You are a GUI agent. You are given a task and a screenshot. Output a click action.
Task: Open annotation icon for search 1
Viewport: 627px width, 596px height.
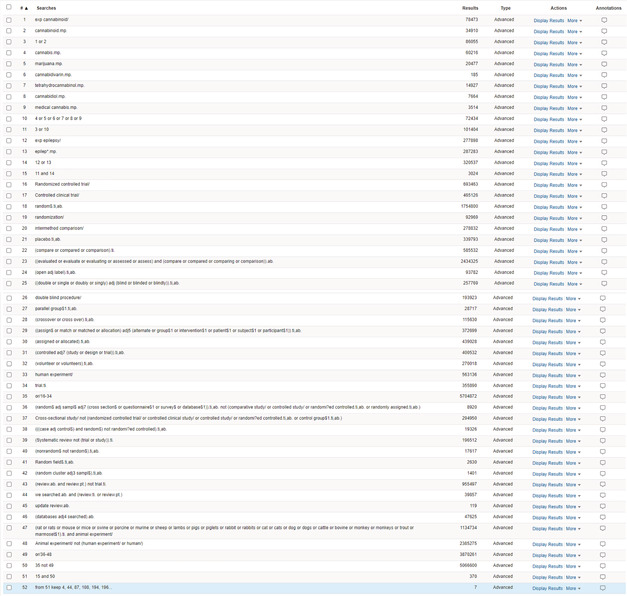(604, 20)
